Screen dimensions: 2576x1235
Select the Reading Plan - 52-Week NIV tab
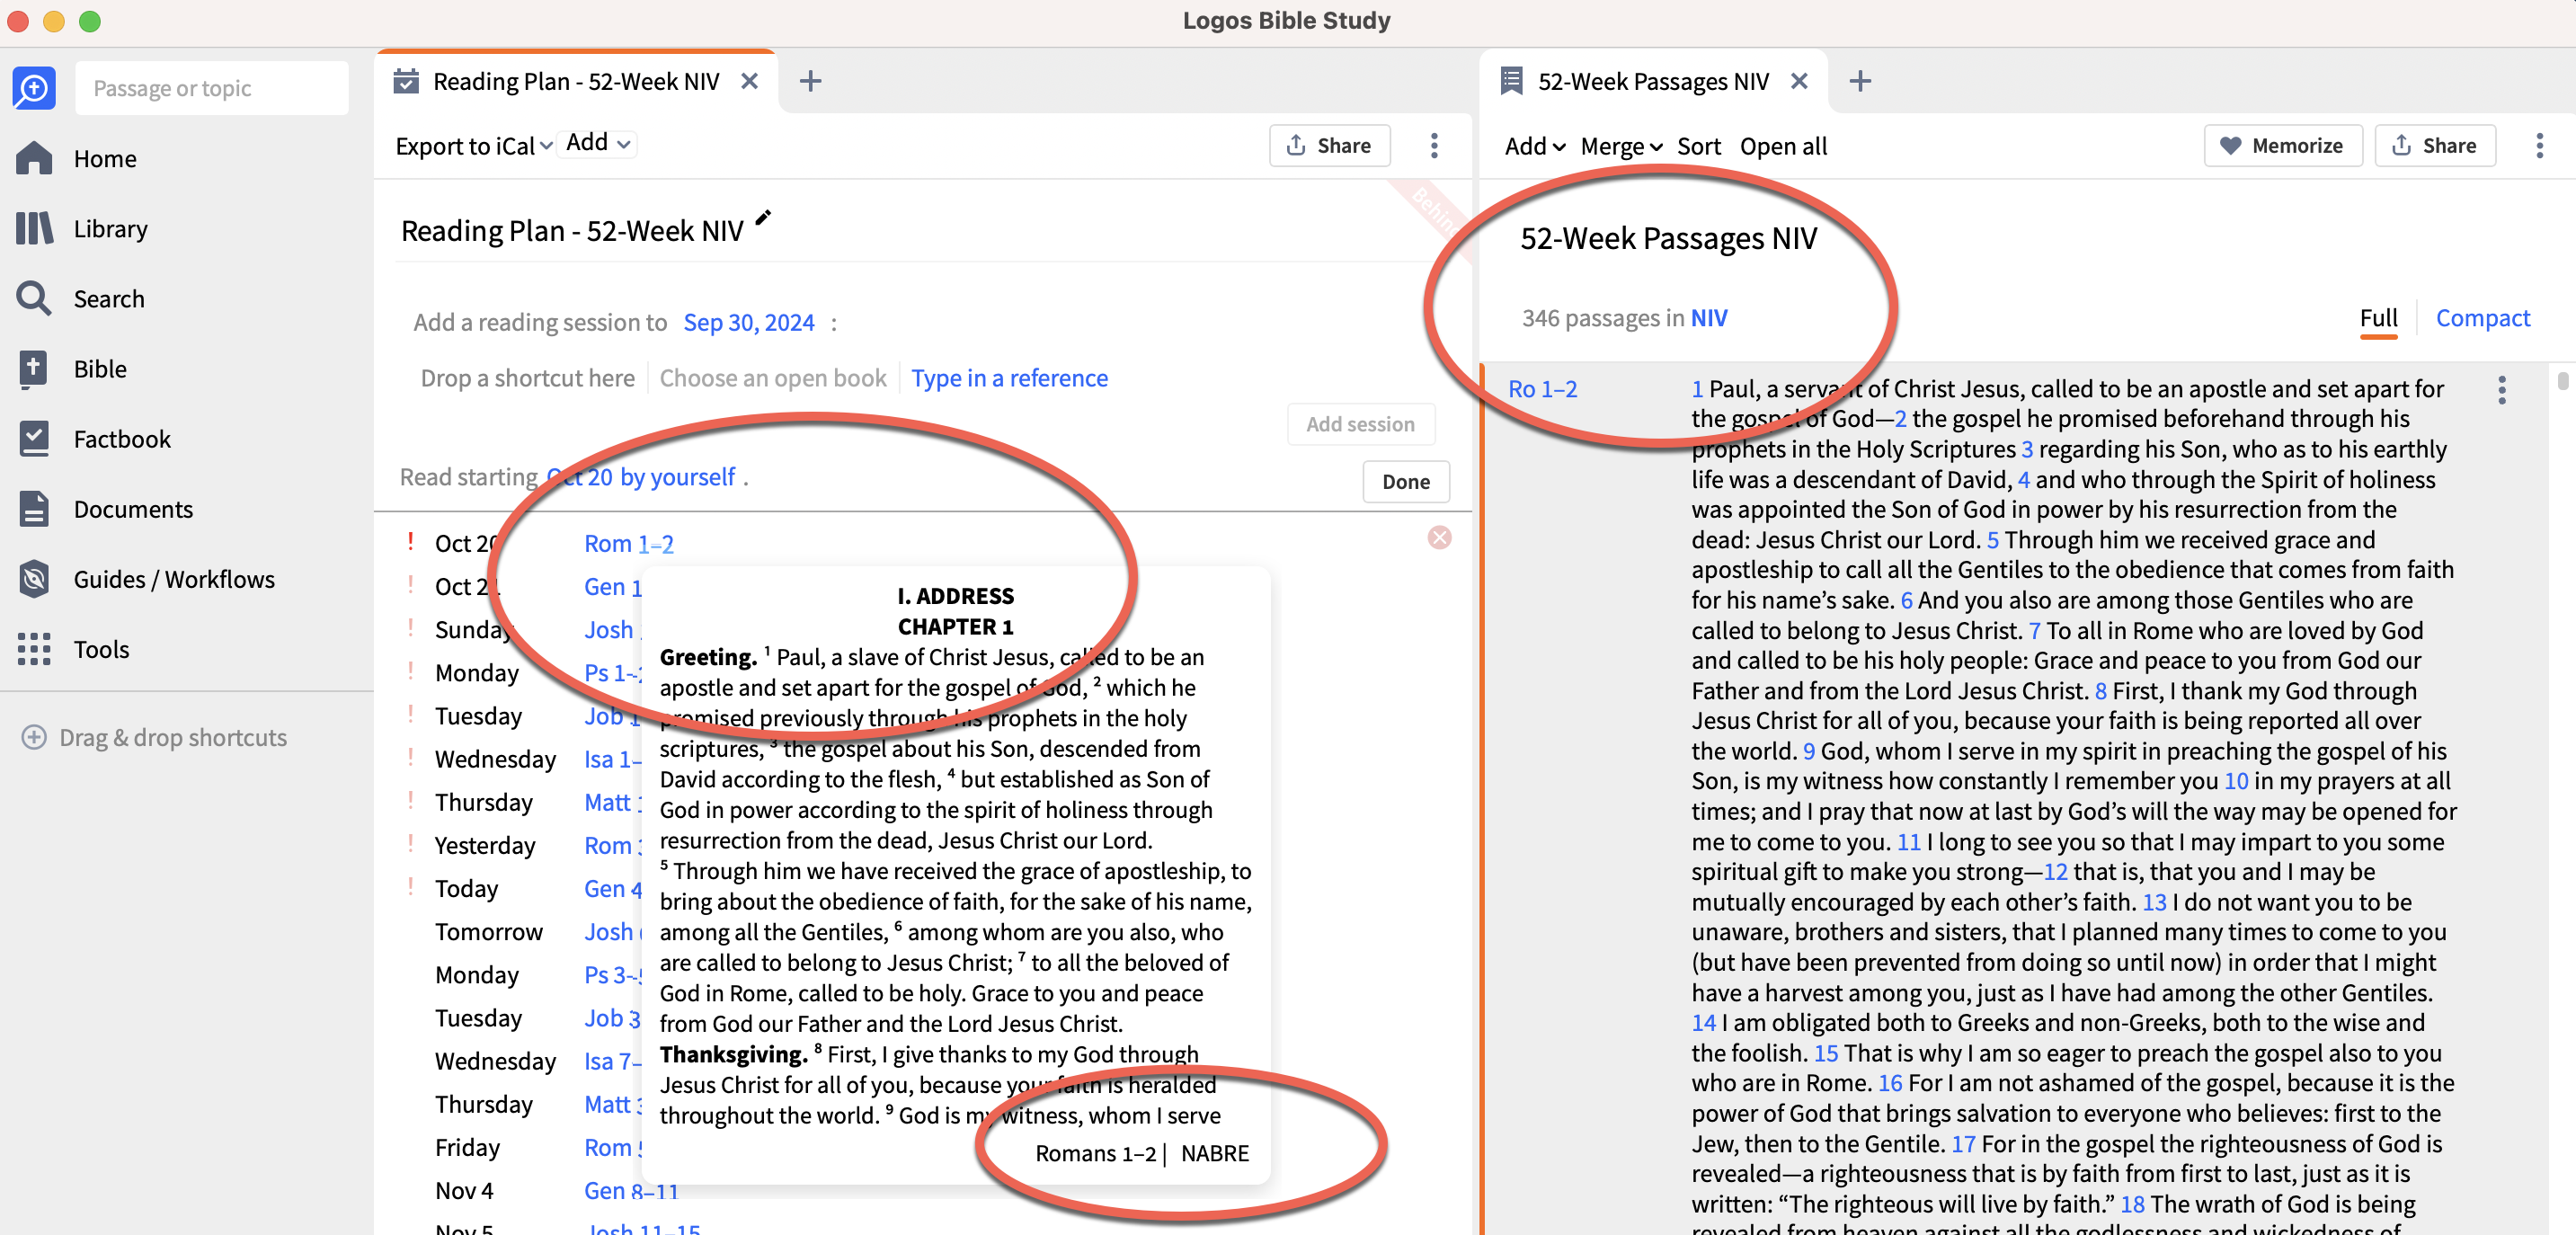(x=576, y=81)
